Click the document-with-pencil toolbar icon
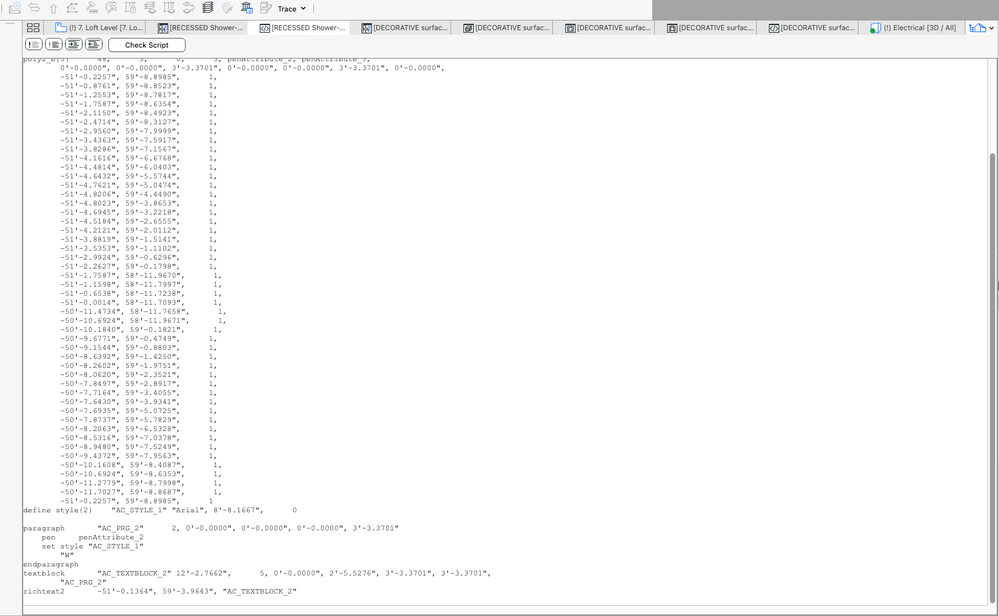 point(266,8)
